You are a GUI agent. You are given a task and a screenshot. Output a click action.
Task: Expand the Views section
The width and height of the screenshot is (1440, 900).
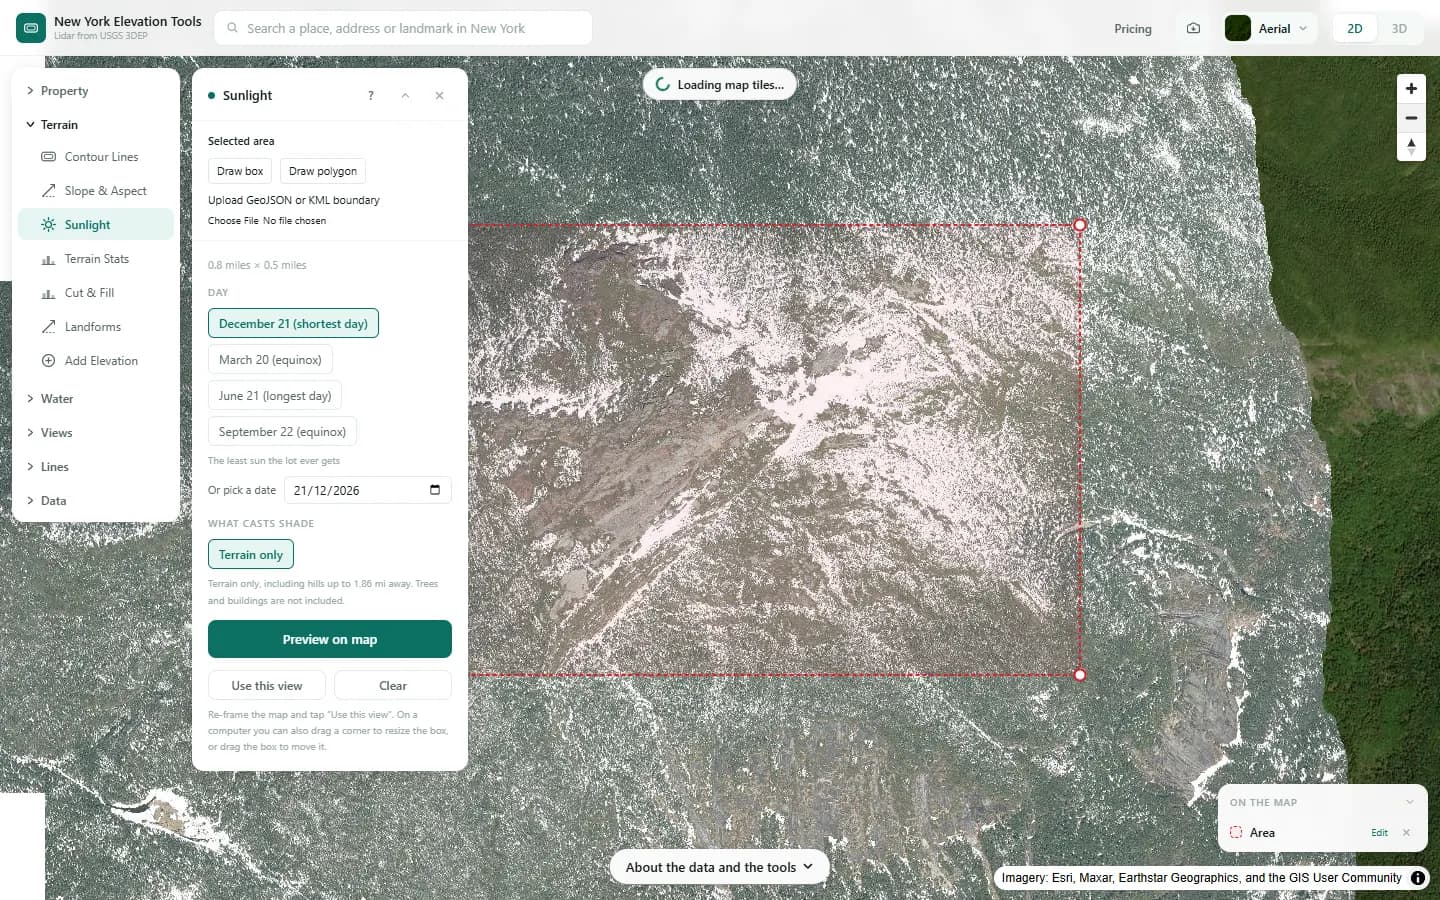[96, 433]
